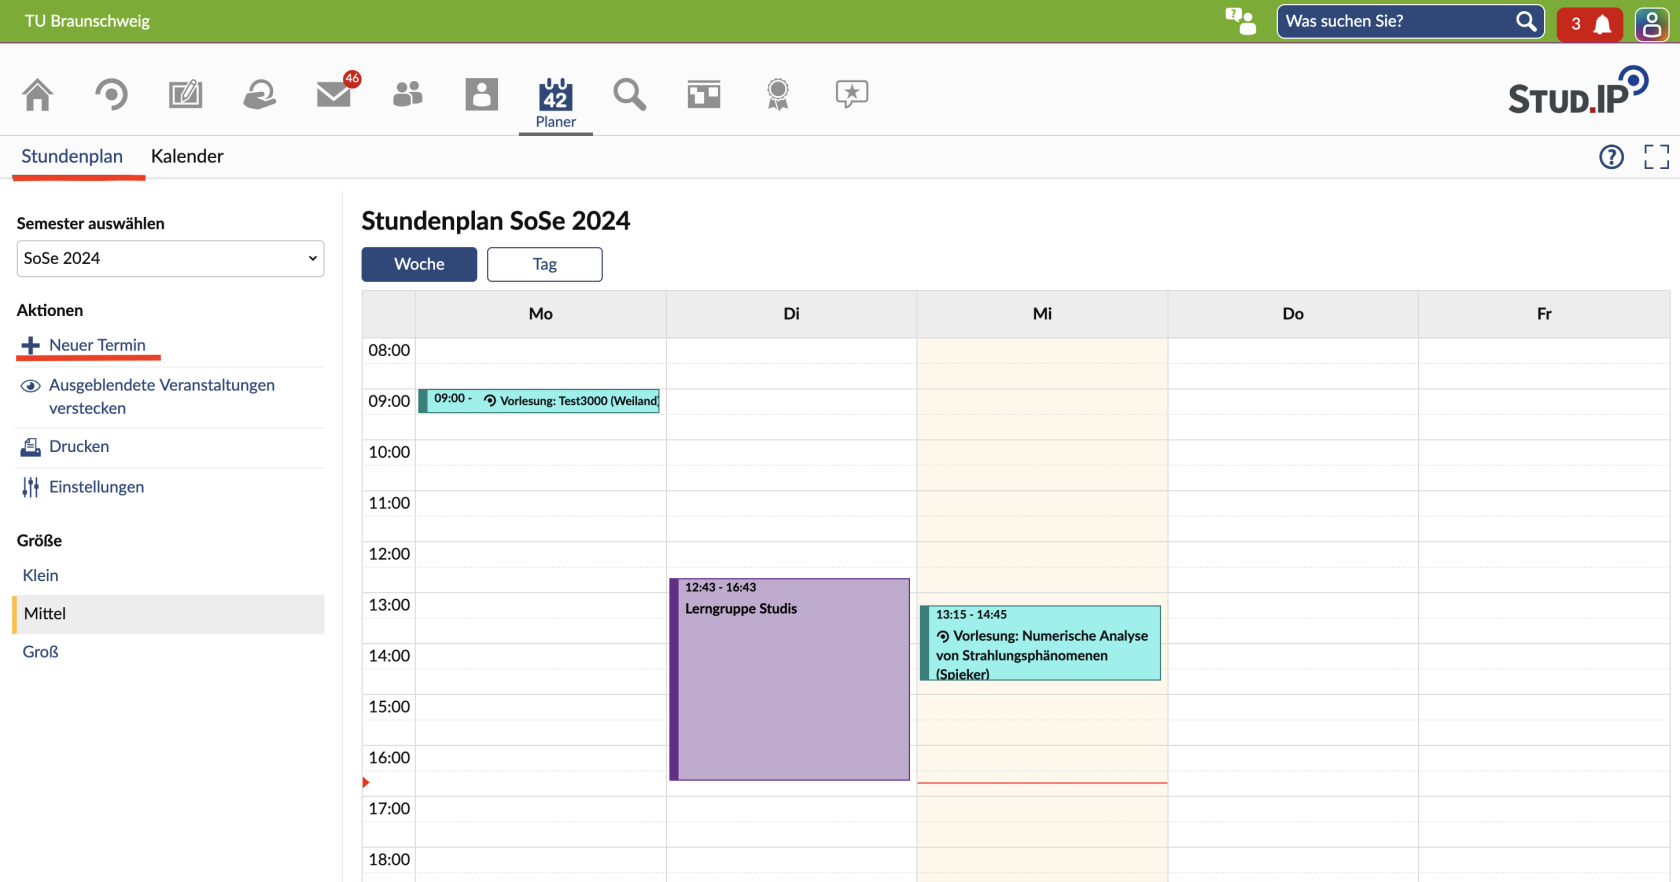
Task: Open Vorlesung Numerische Analyse entry
Action: [x=1040, y=643]
